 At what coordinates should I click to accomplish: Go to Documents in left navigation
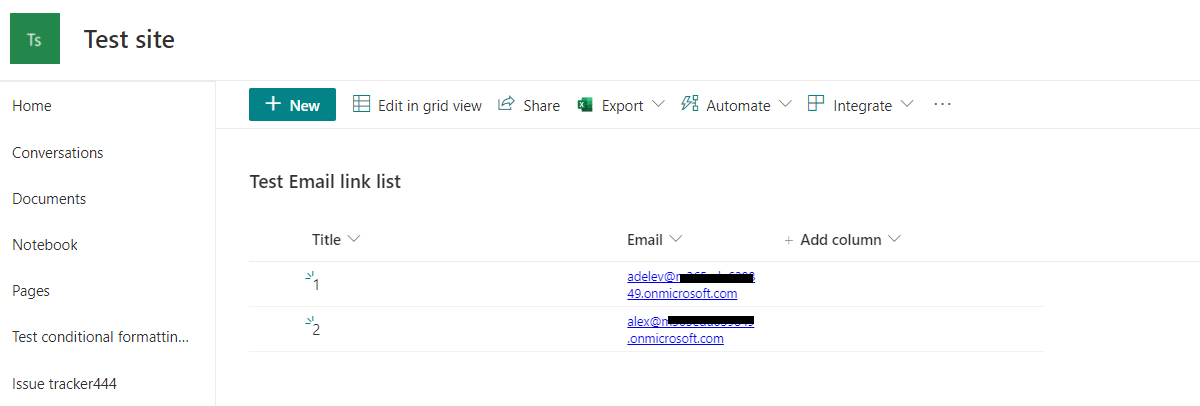49,199
